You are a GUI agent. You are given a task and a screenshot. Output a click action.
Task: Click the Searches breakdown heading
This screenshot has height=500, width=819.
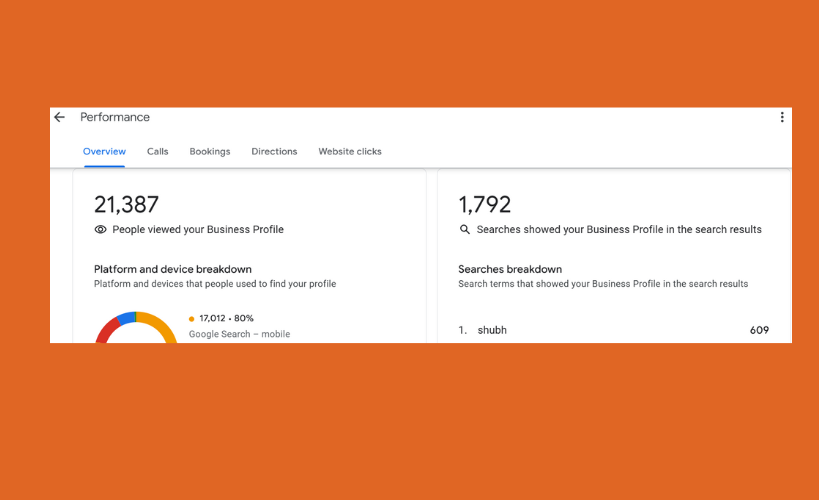510,269
